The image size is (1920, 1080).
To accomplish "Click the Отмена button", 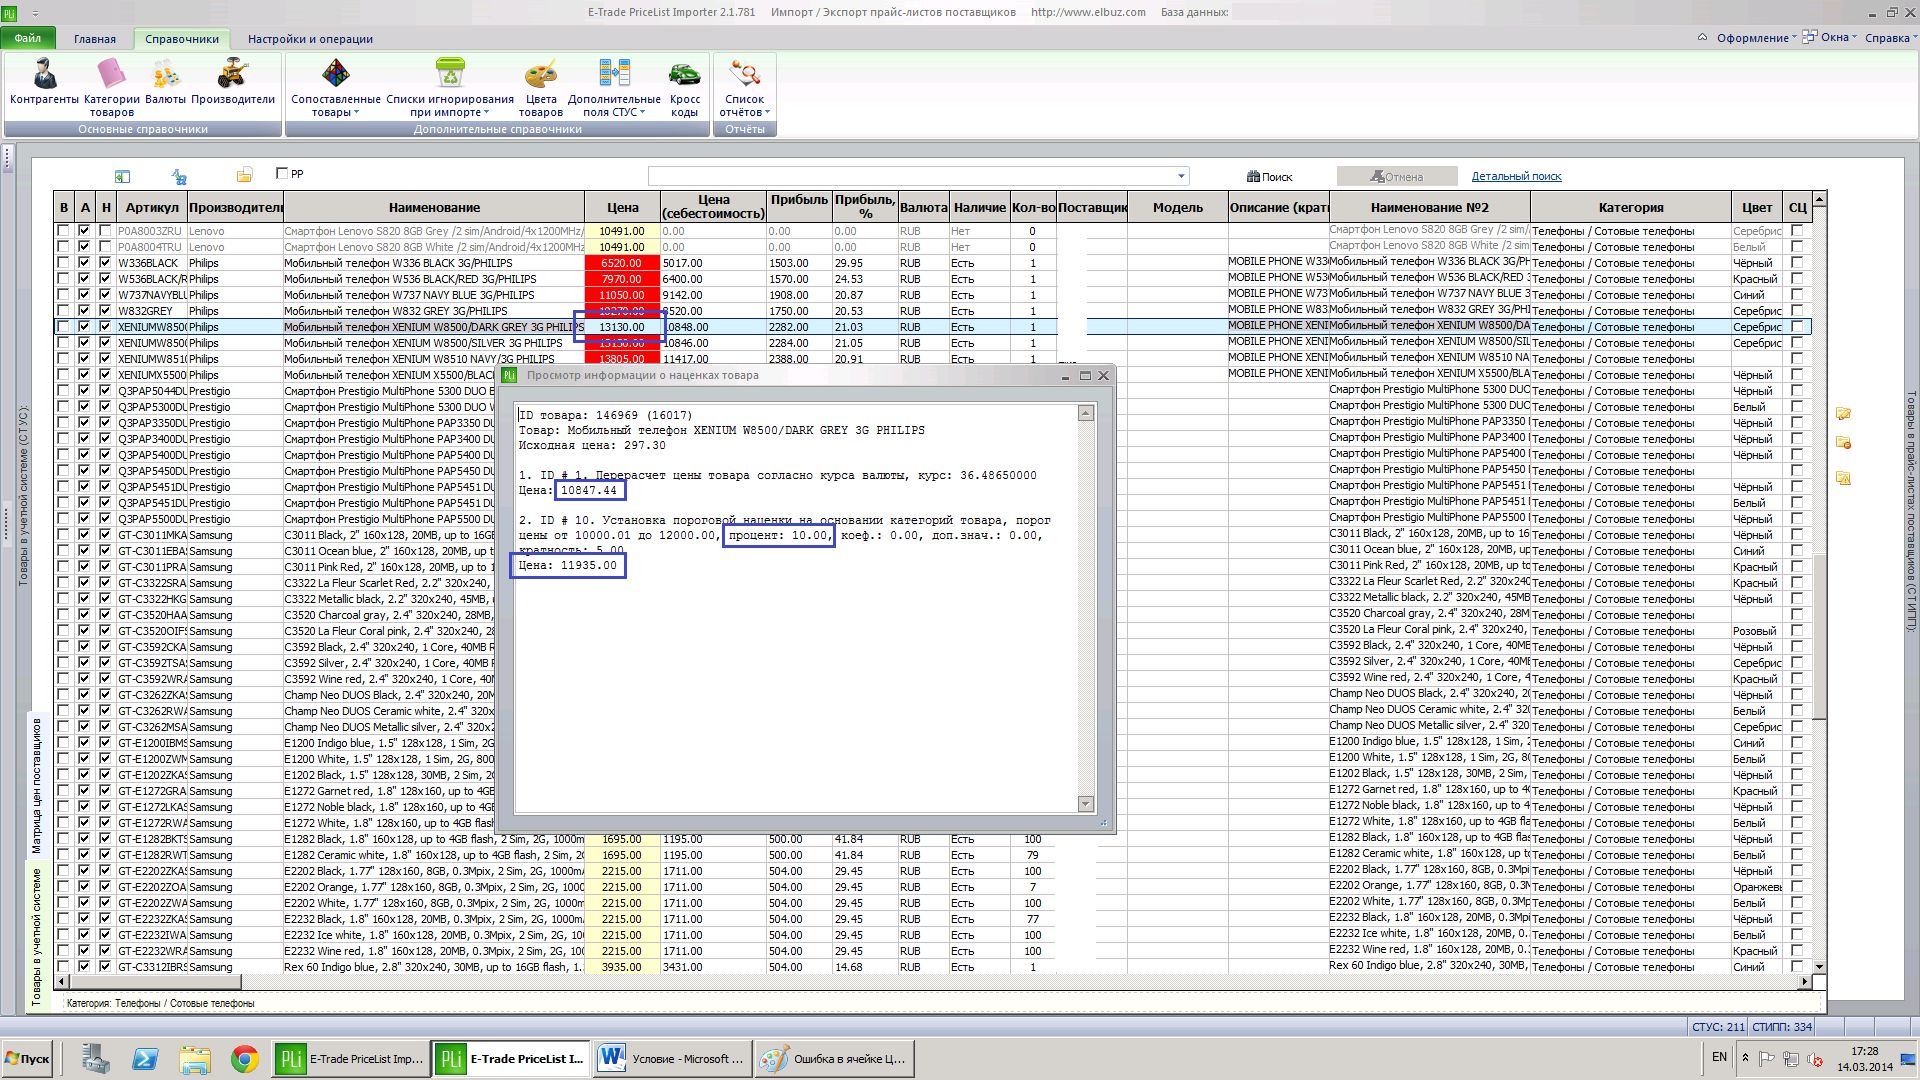I will point(1396,177).
